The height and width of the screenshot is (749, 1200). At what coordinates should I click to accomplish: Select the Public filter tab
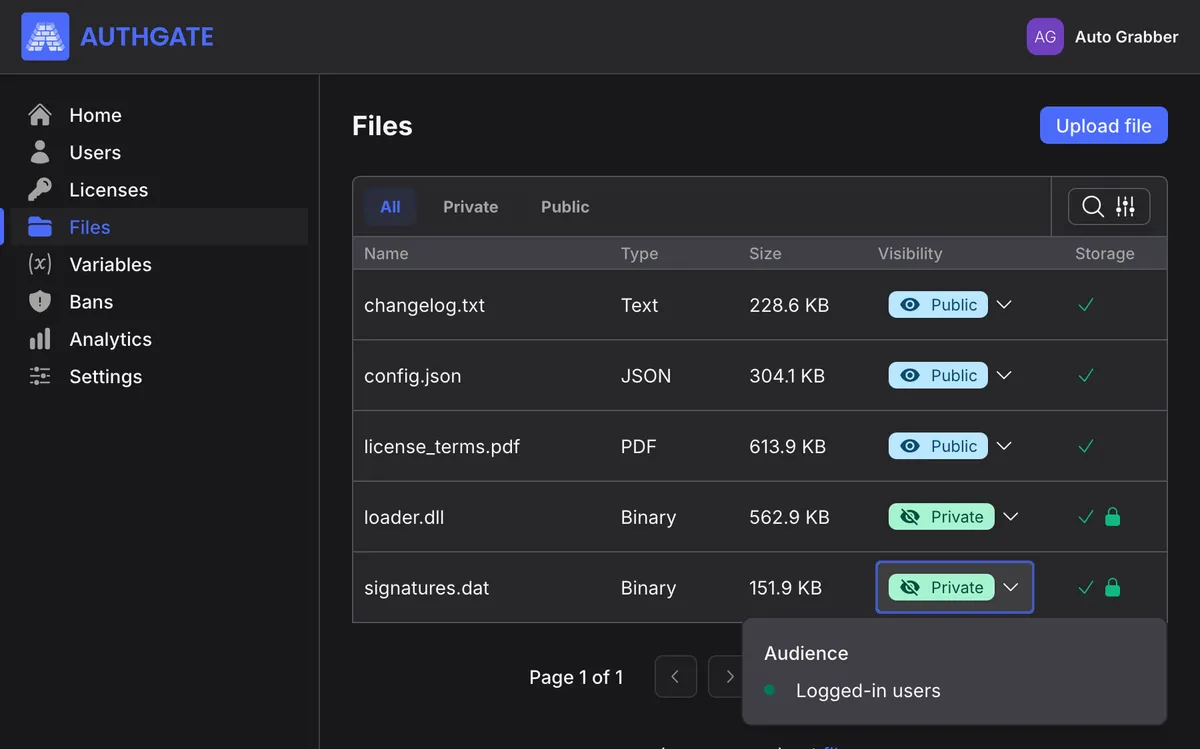tap(564, 206)
